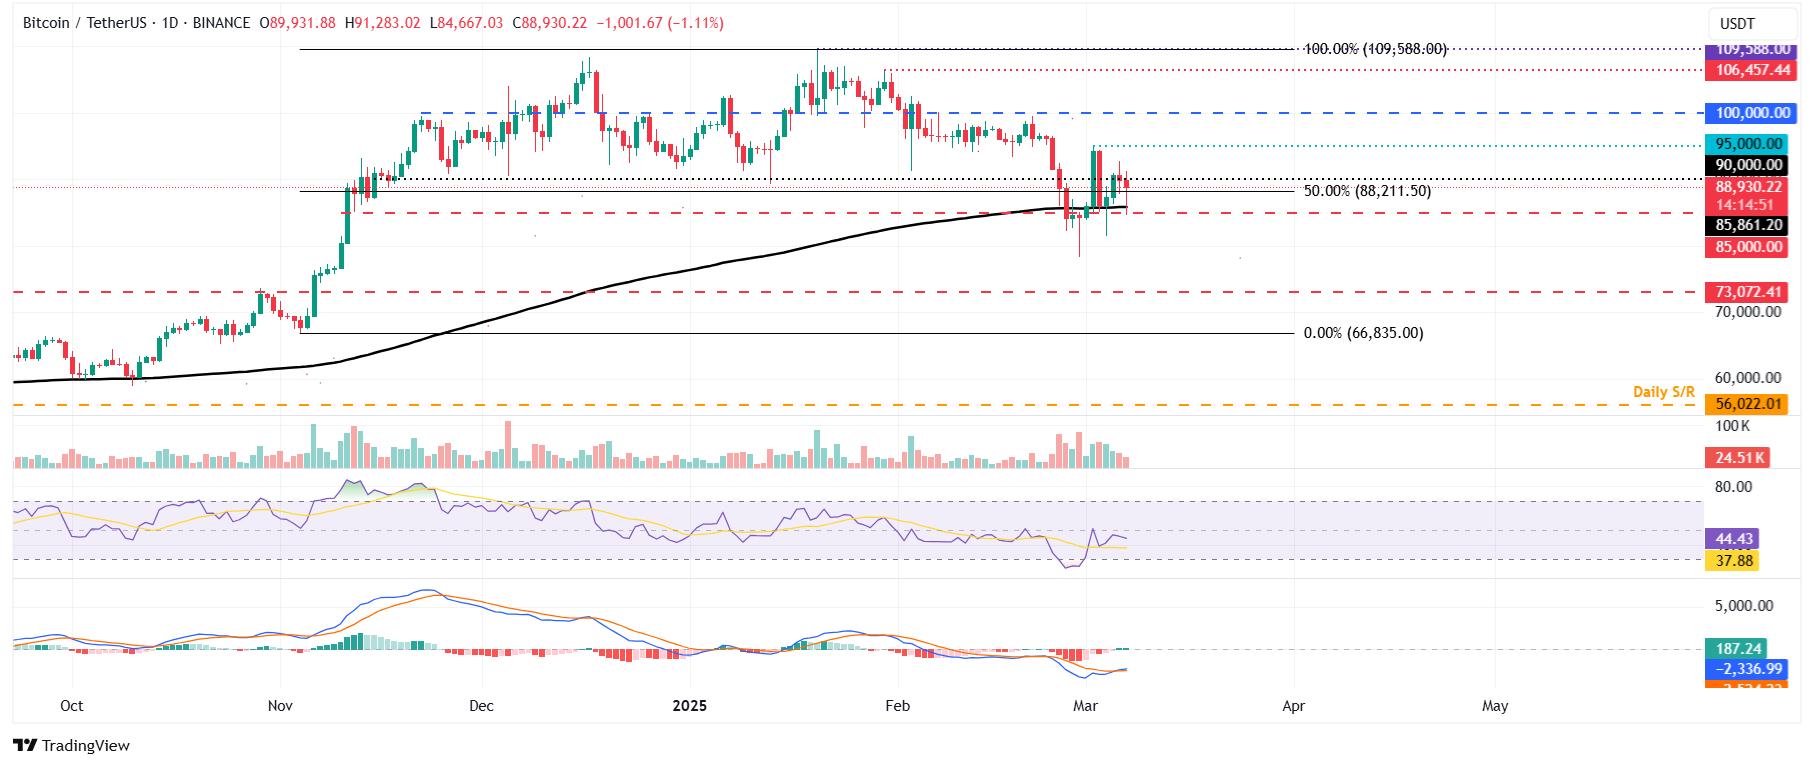Click the blue MACD tag −2,336.99
Image resolution: width=1814 pixels, height=767 pixels.
pos(1746,669)
